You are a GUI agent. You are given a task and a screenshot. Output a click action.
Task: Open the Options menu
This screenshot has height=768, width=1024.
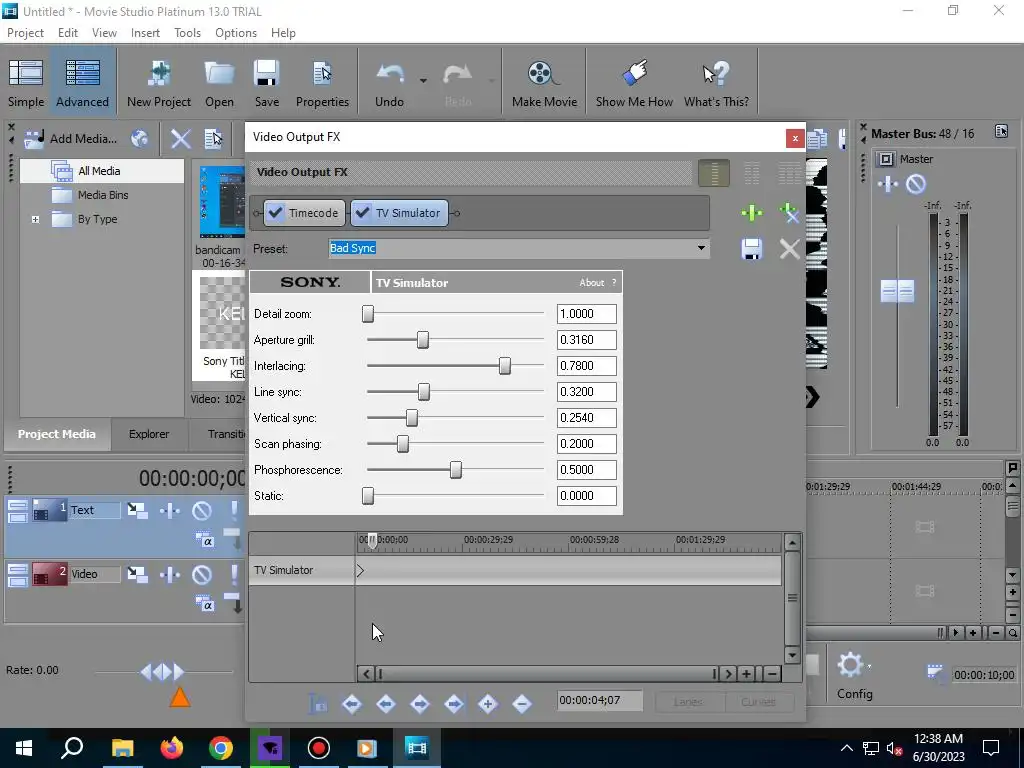point(236,33)
